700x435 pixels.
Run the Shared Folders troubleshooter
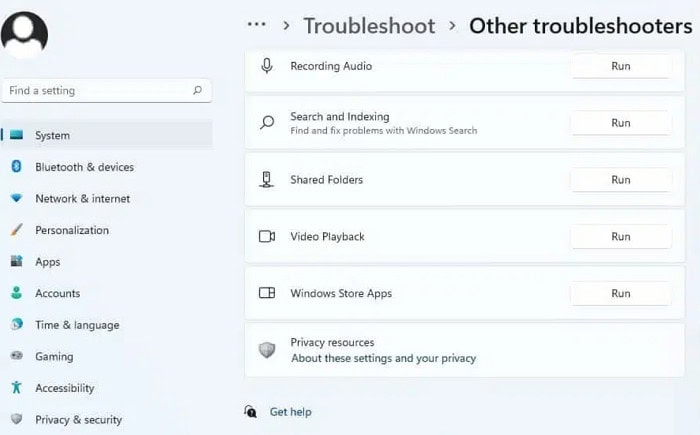pos(621,180)
